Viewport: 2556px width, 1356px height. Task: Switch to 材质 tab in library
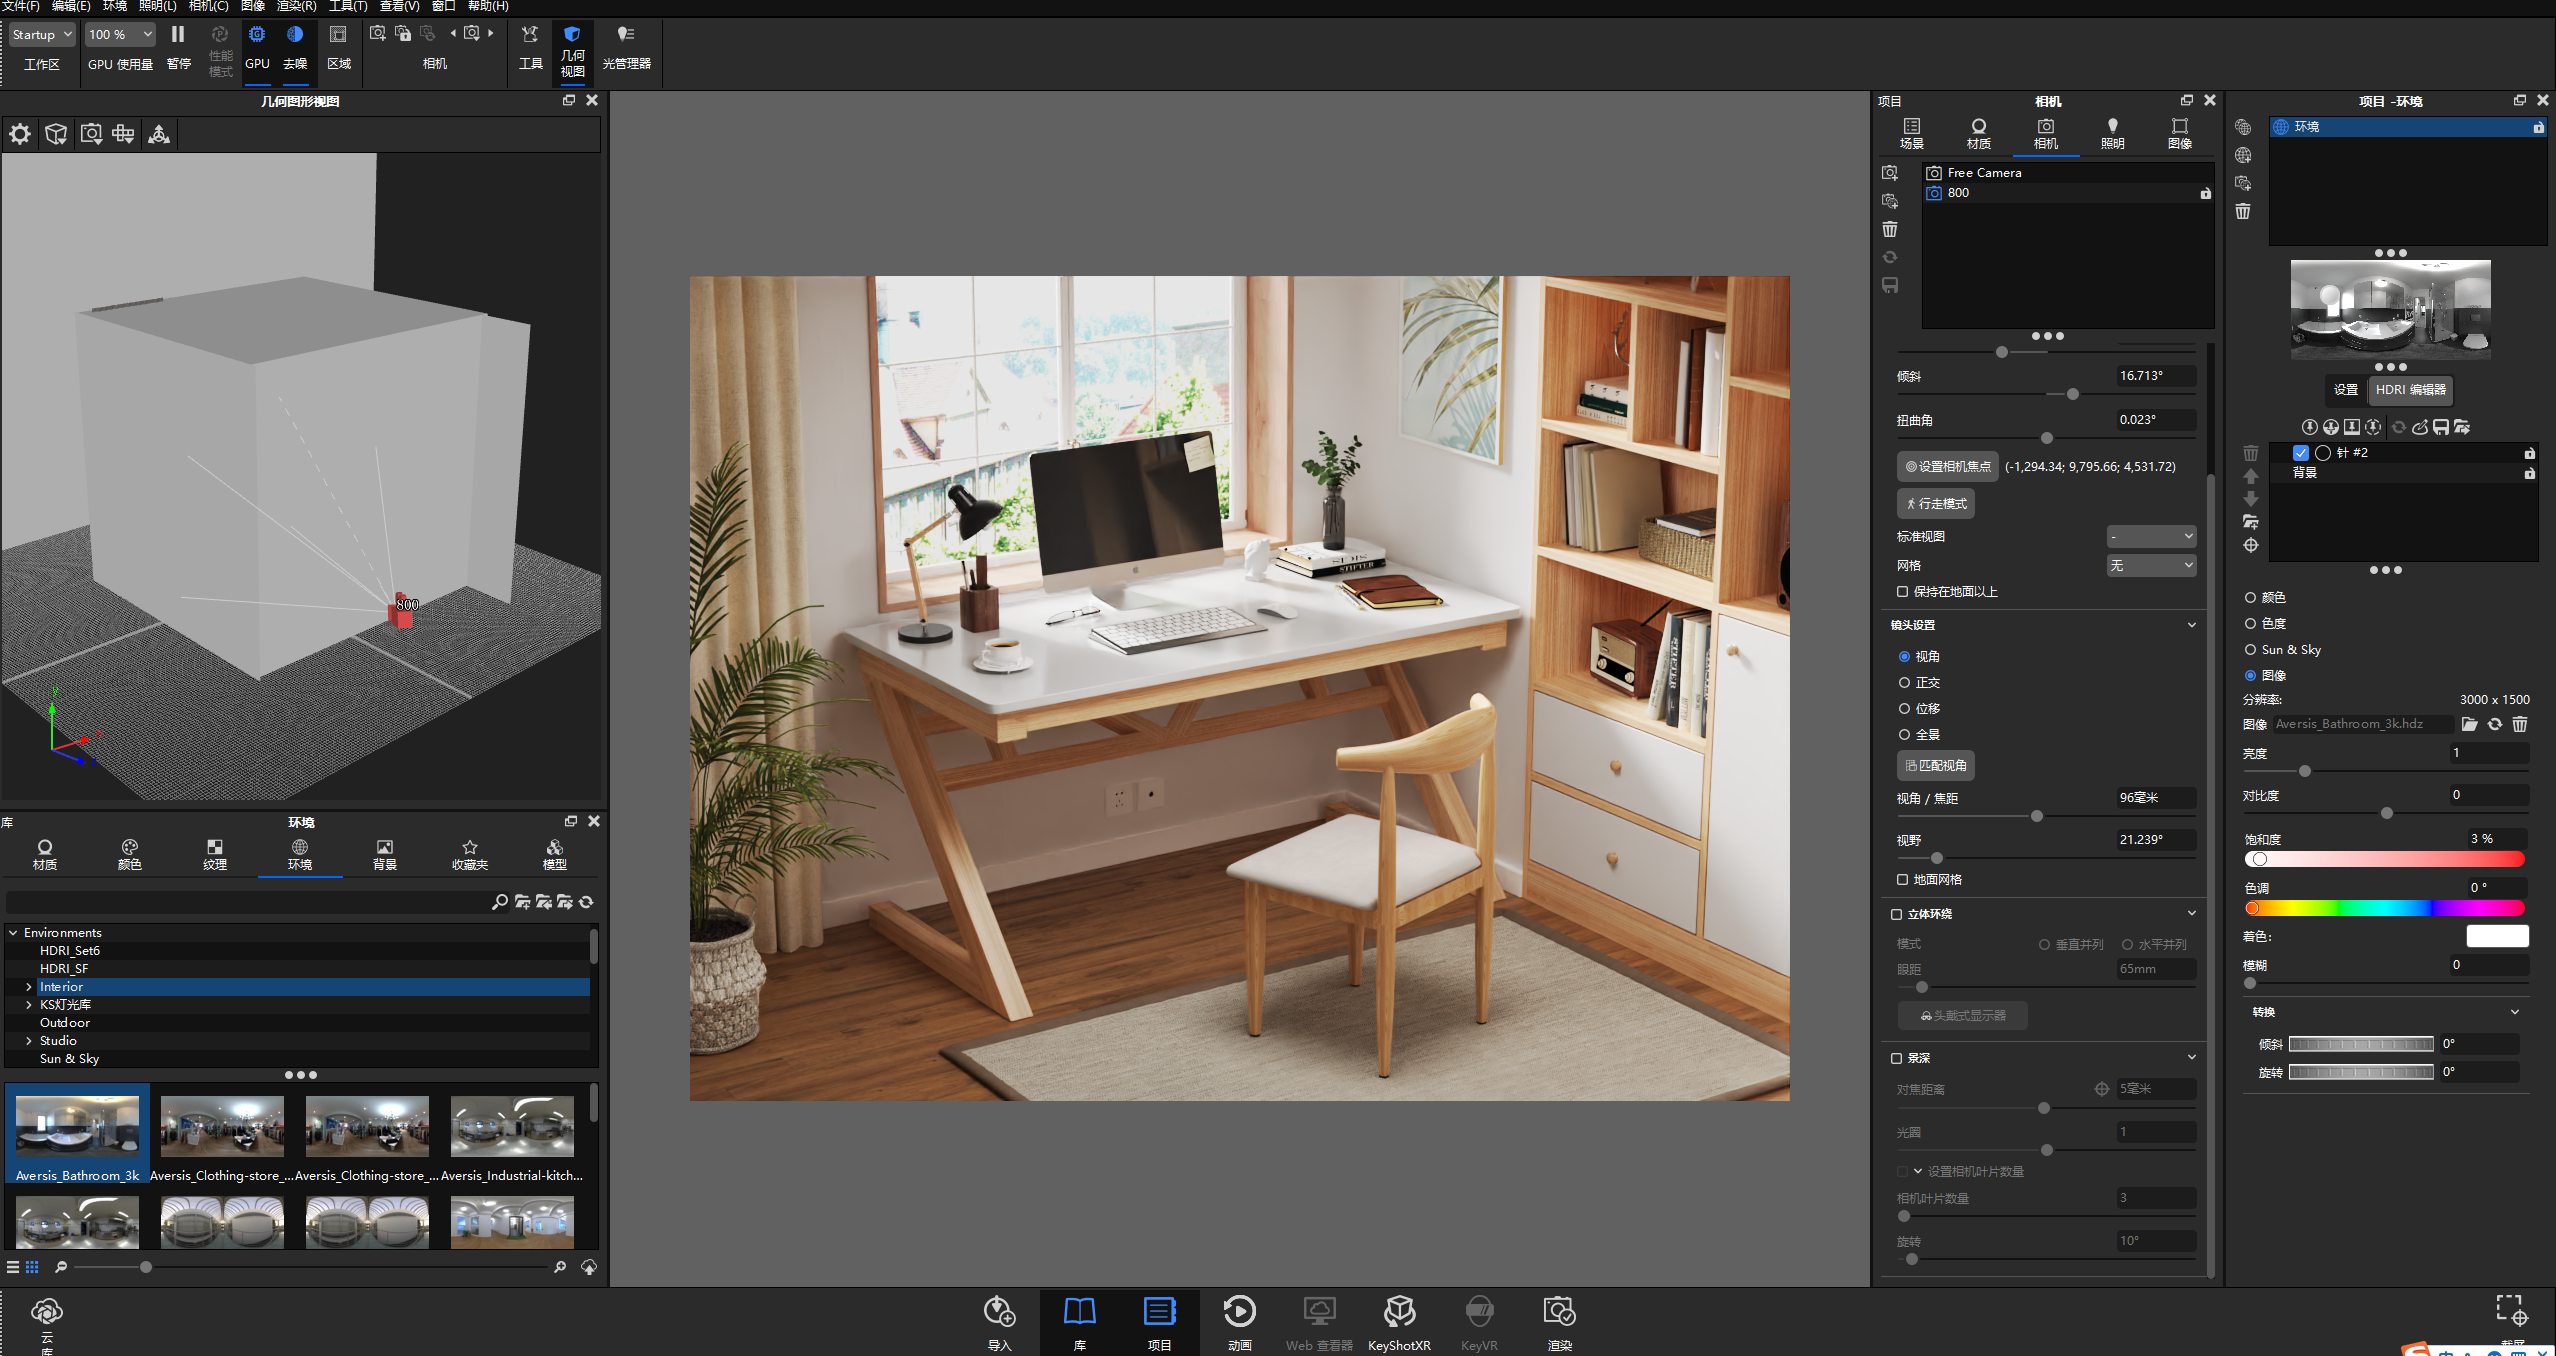point(45,855)
